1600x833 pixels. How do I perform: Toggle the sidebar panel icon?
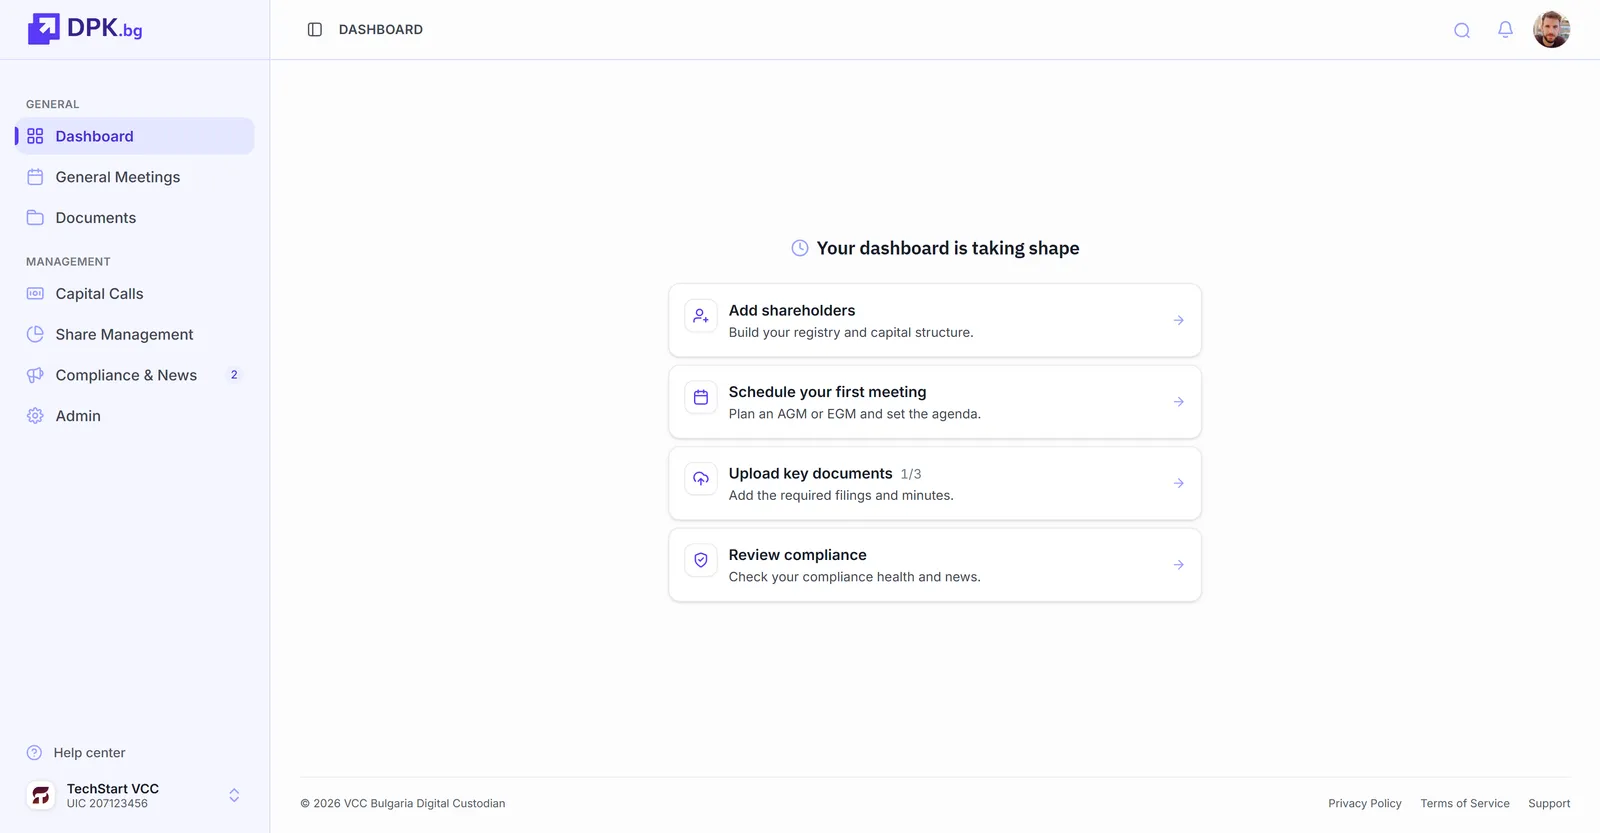(x=315, y=30)
